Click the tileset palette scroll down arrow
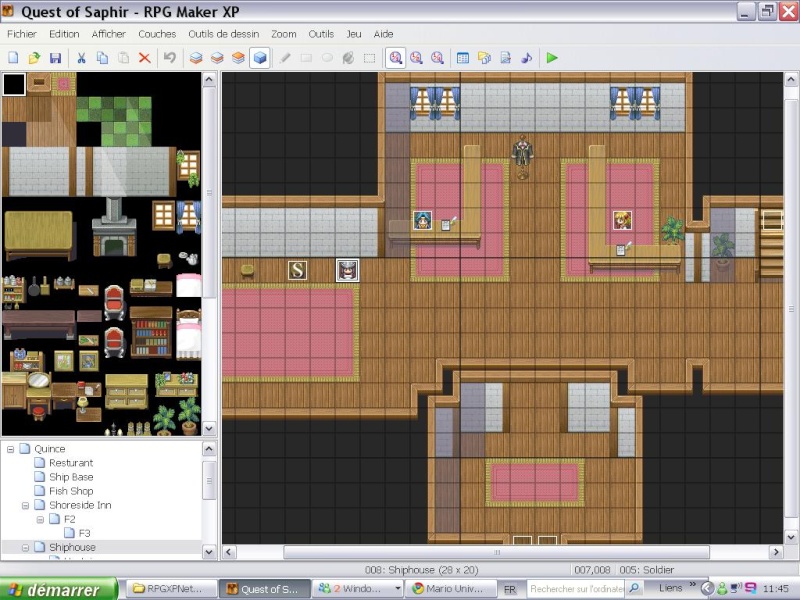Screen dimensions: 800x600 209,429
